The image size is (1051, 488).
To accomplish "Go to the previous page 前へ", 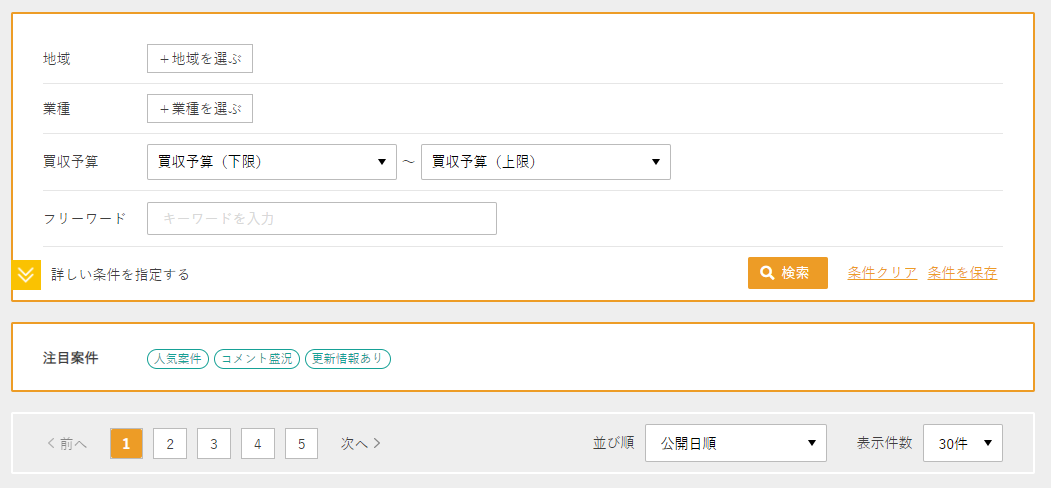I will pos(68,444).
